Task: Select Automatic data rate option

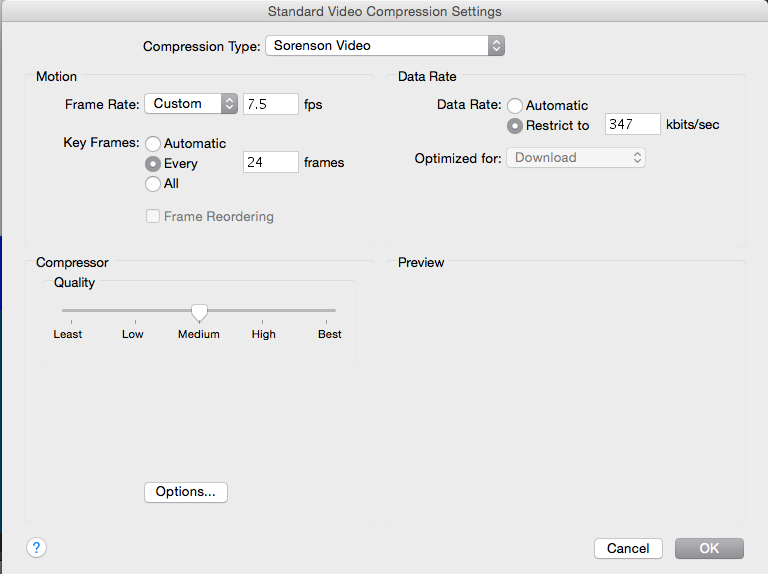Action: coord(515,105)
